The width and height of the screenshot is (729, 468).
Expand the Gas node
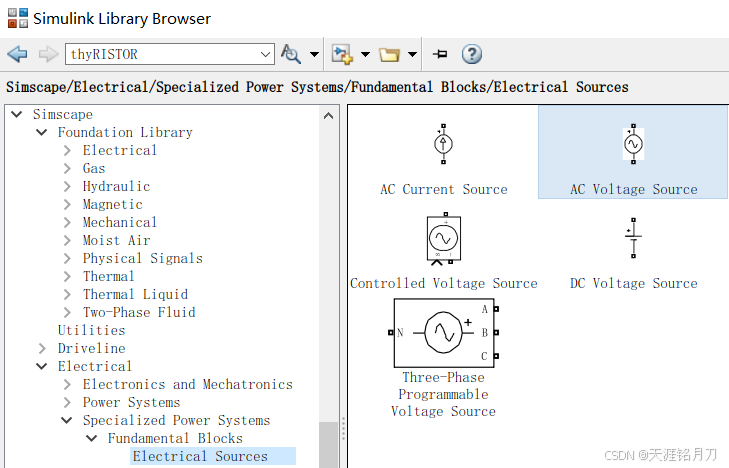click(x=67, y=169)
